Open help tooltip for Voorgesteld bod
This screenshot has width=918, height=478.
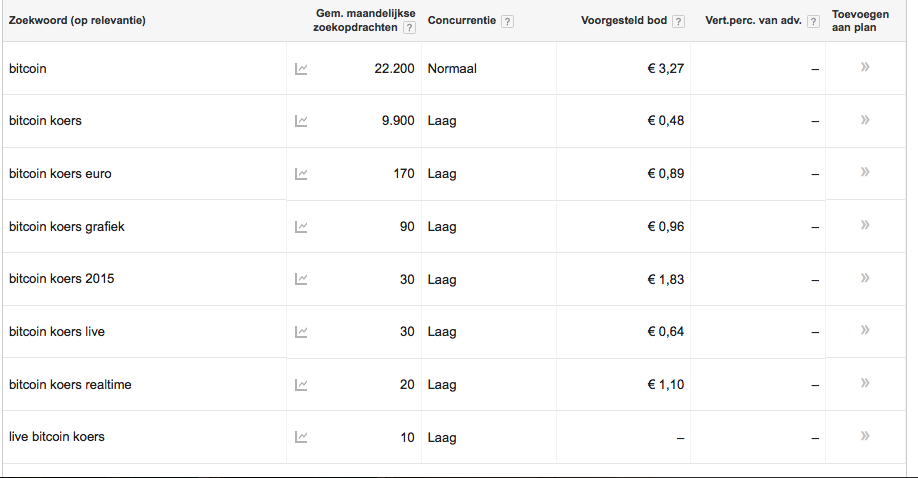pyautogui.click(x=679, y=22)
